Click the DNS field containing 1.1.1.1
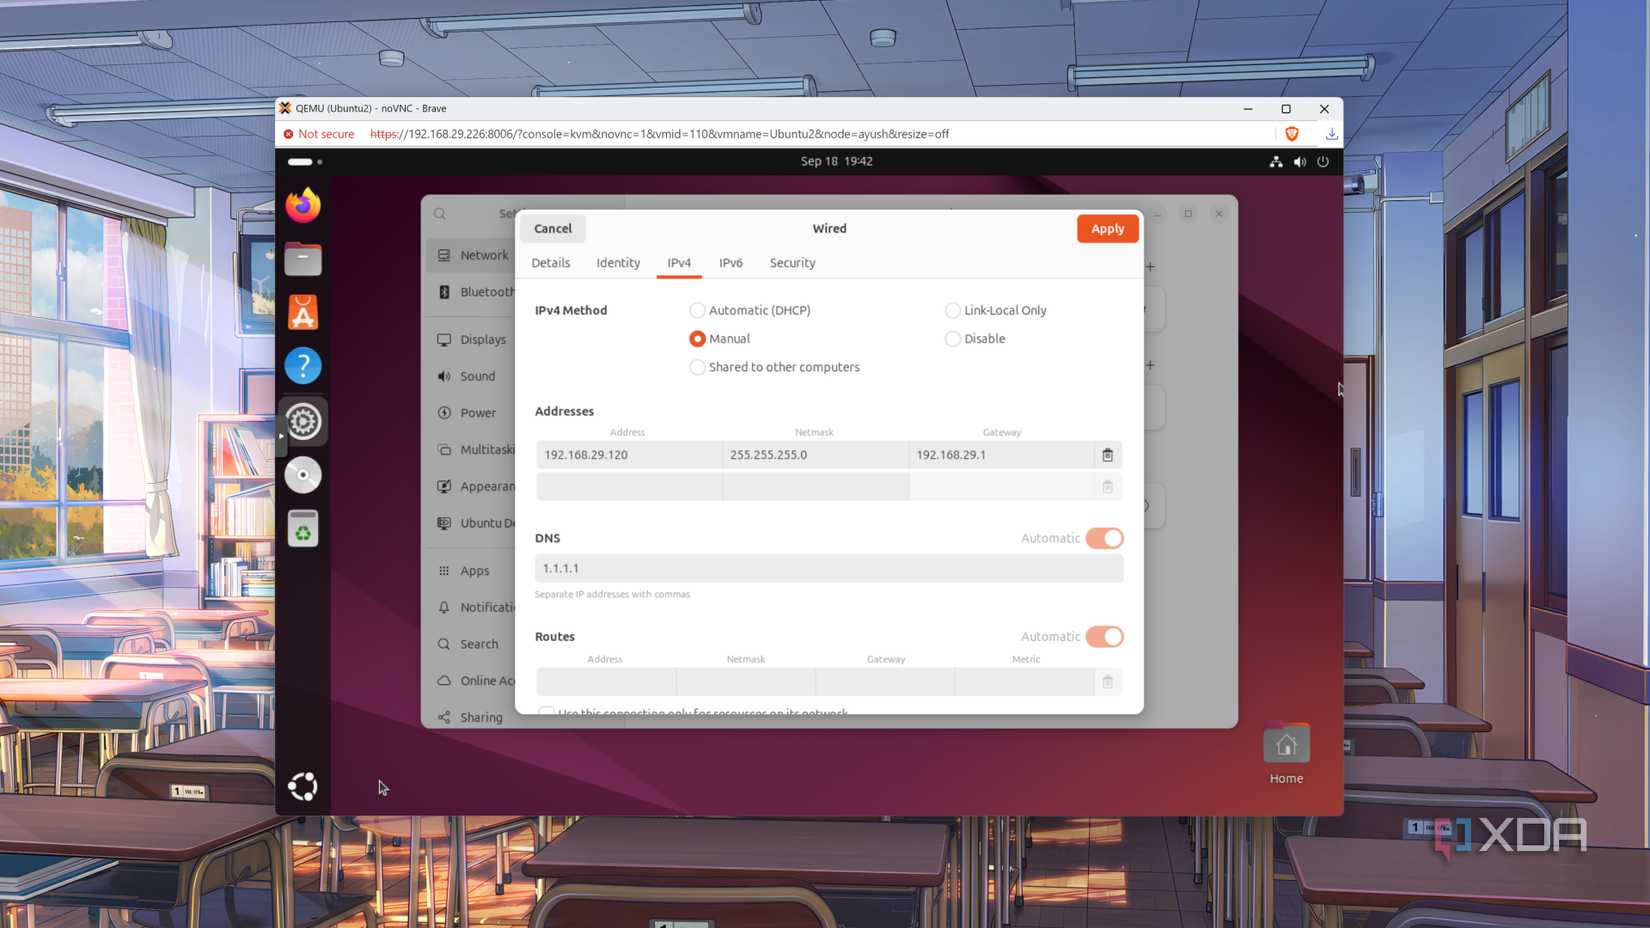The width and height of the screenshot is (1650, 928). coord(828,568)
